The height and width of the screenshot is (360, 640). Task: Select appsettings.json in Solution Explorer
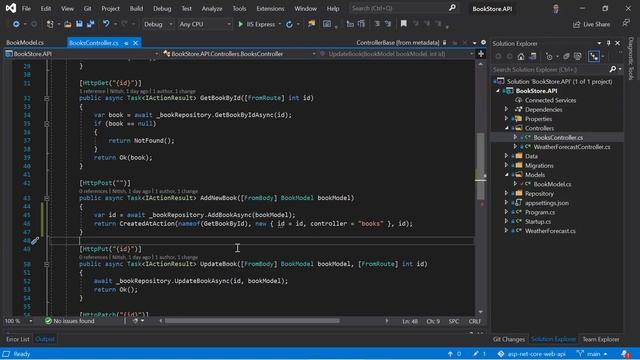click(547, 203)
